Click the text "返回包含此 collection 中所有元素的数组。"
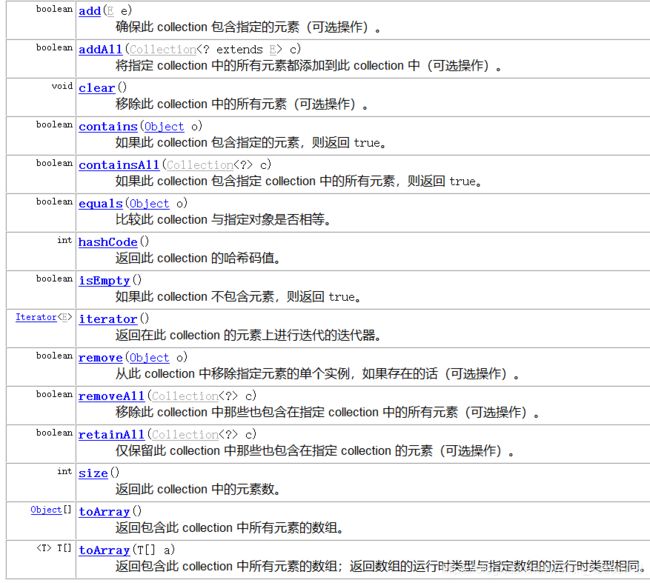The image size is (650, 583). (x=230, y=528)
